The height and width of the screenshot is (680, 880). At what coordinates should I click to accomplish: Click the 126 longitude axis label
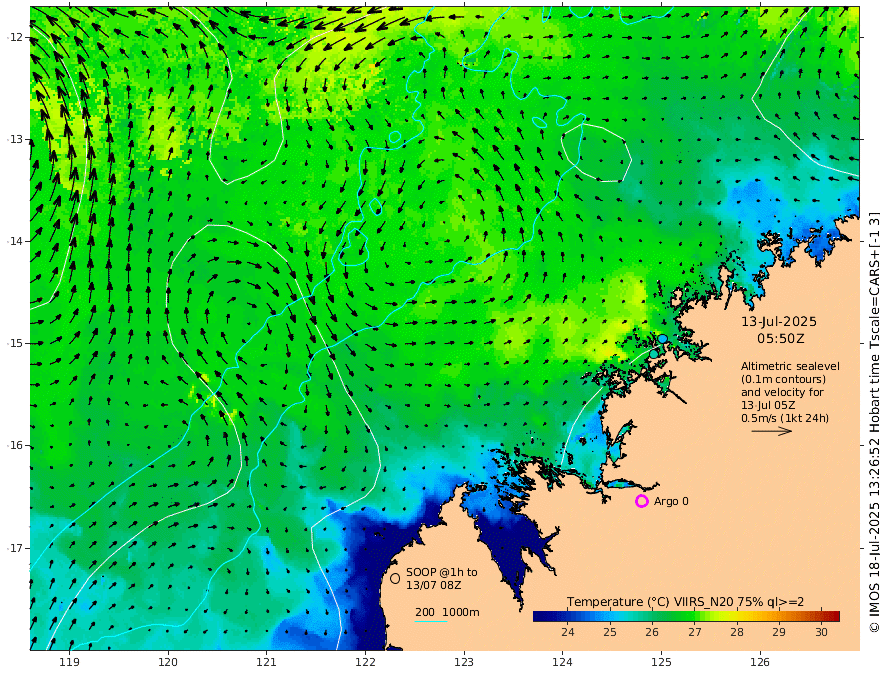(x=760, y=662)
